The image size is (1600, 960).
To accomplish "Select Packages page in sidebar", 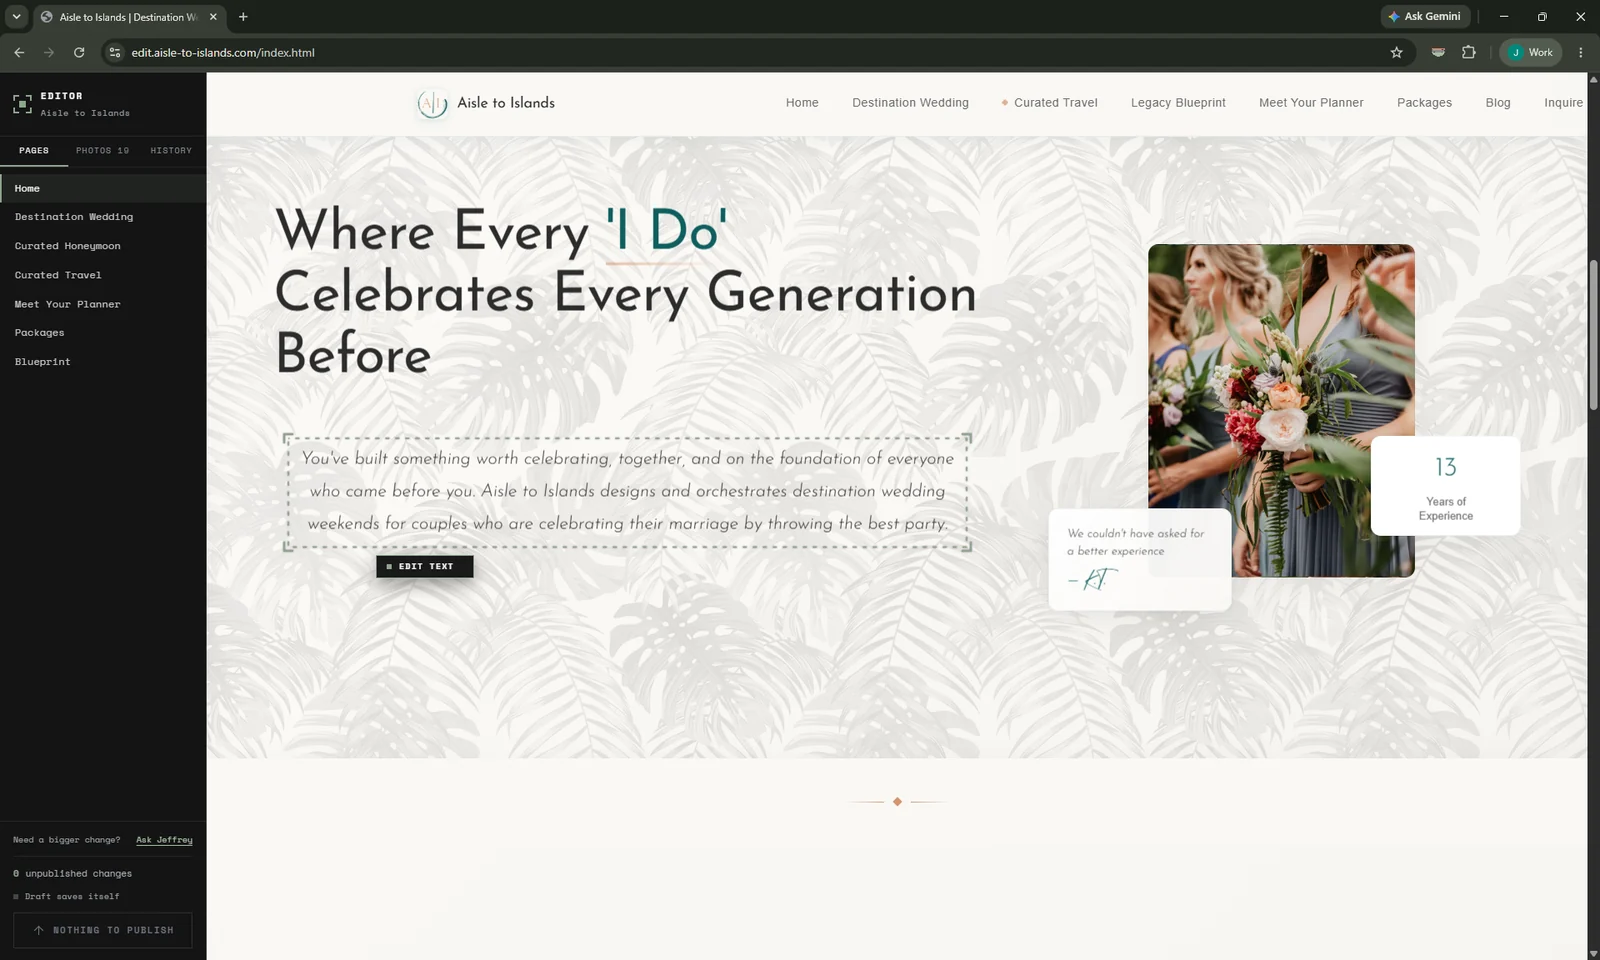I will click(x=103, y=333).
